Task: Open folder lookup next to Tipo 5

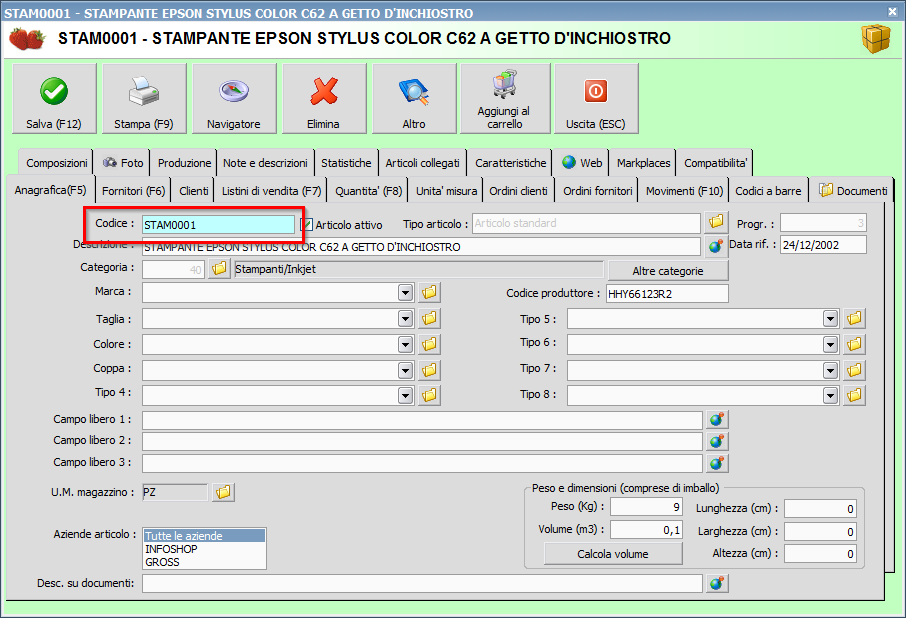Action: point(854,318)
